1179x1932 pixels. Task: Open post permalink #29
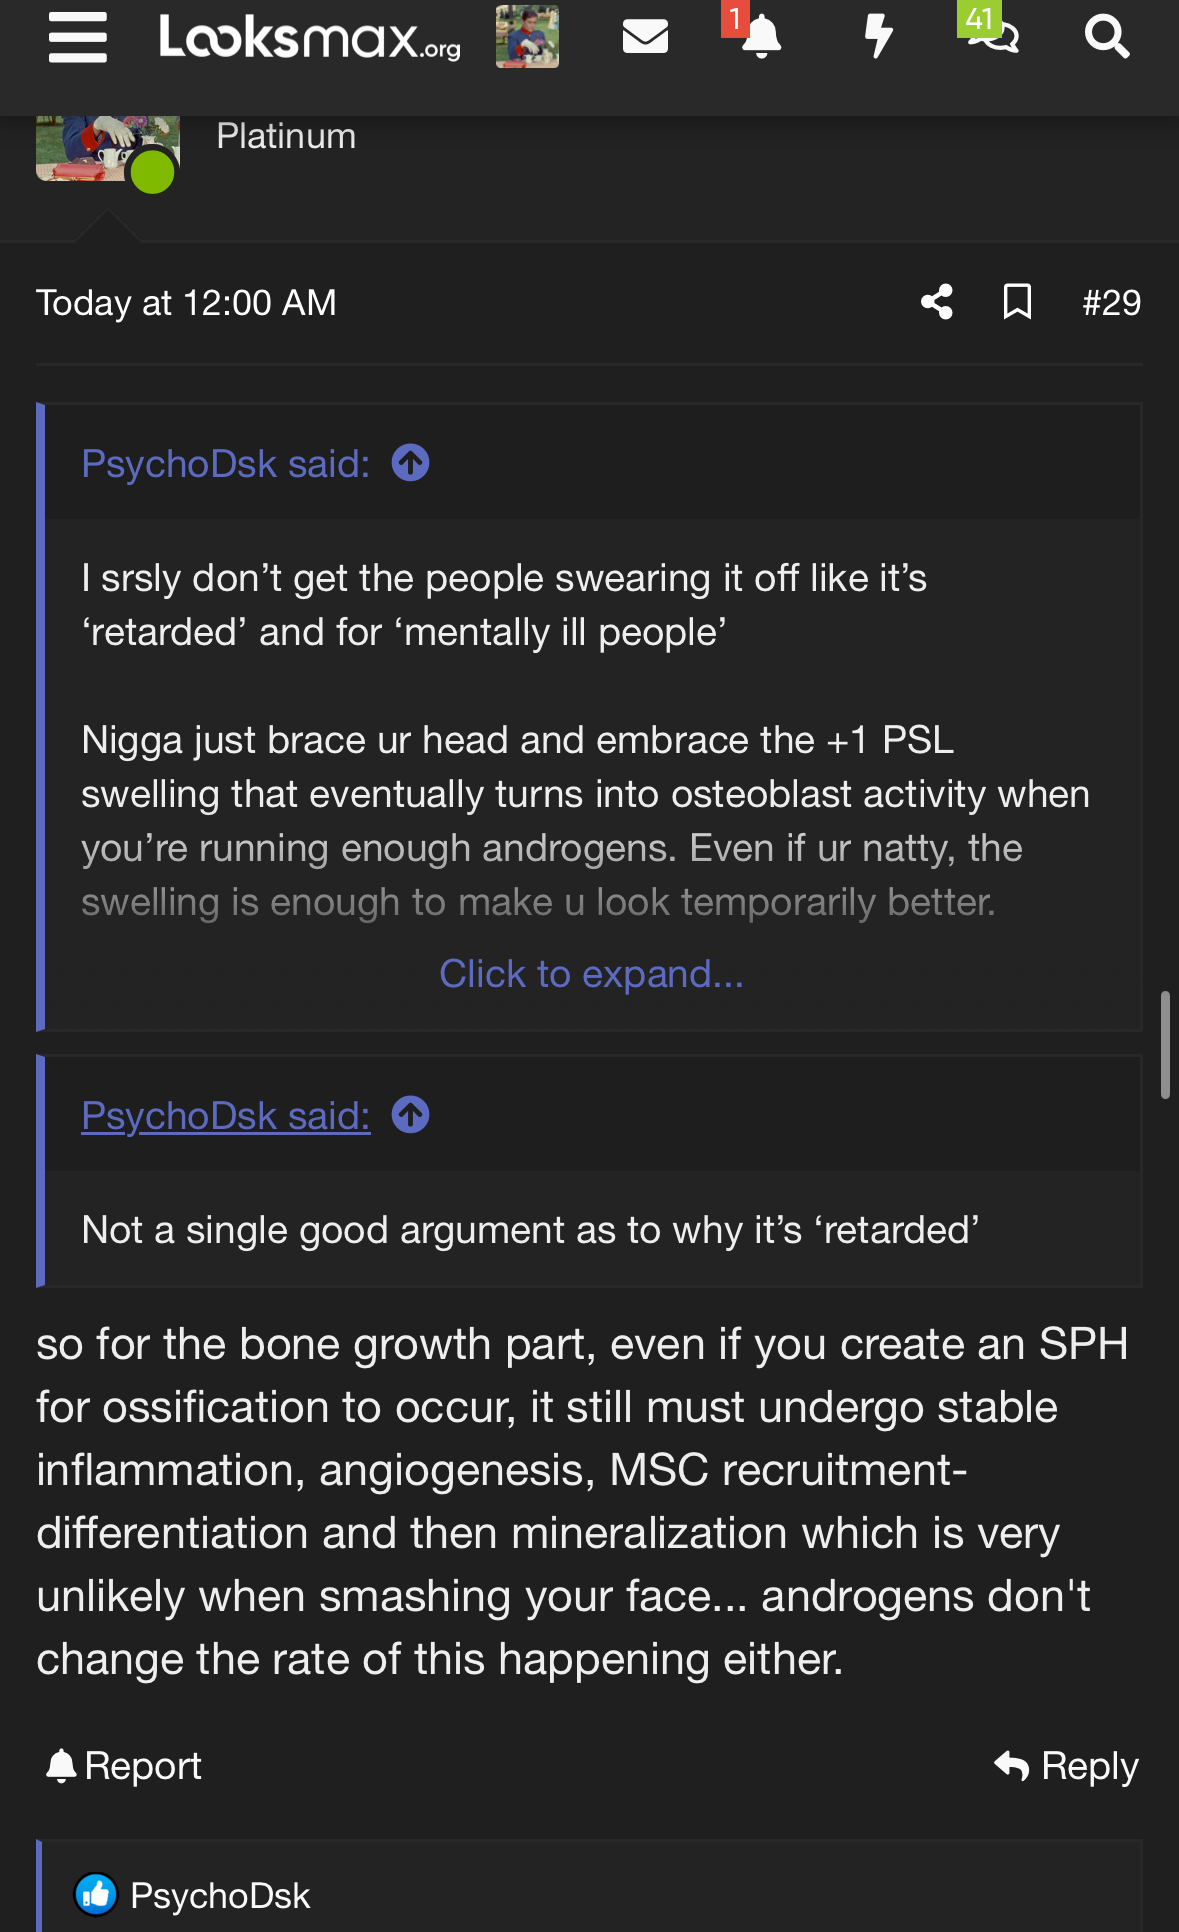tap(1111, 302)
